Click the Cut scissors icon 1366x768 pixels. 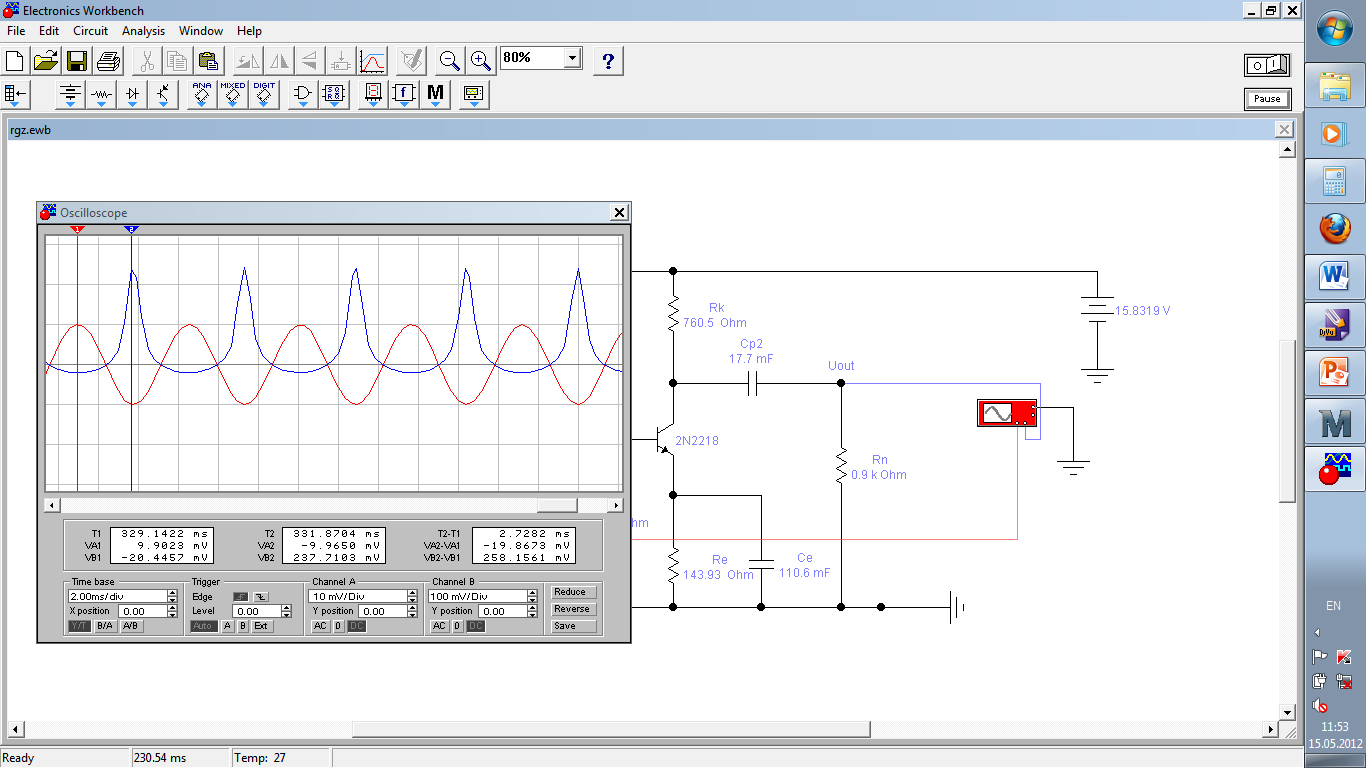pyautogui.click(x=146, y=61)
